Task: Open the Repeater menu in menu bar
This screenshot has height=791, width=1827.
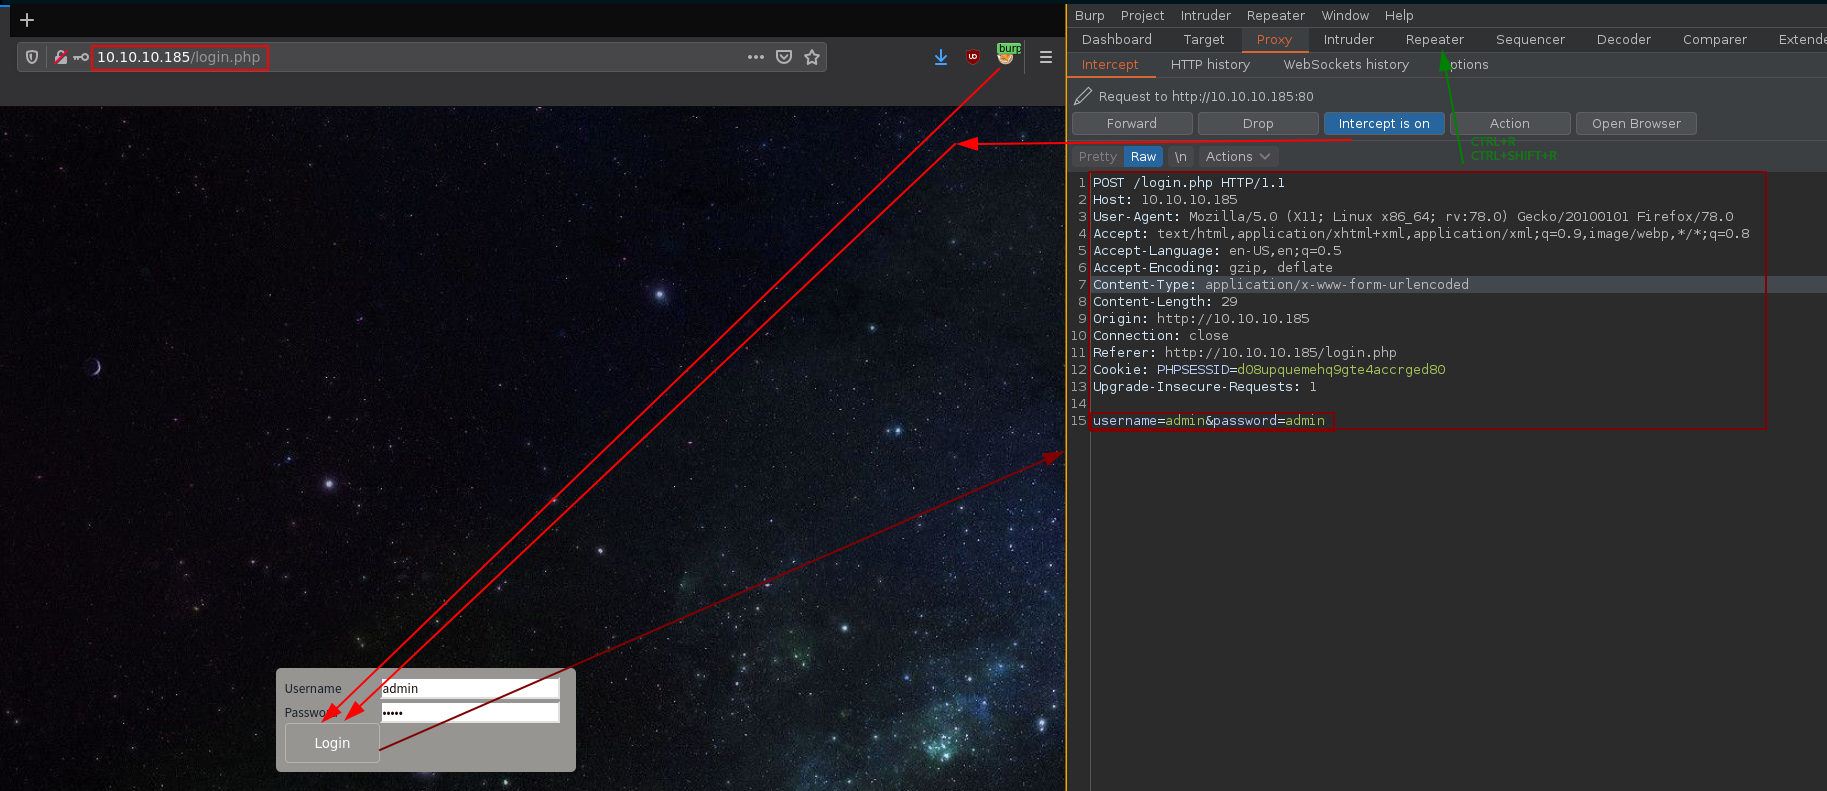Action: coord(1275,15)
